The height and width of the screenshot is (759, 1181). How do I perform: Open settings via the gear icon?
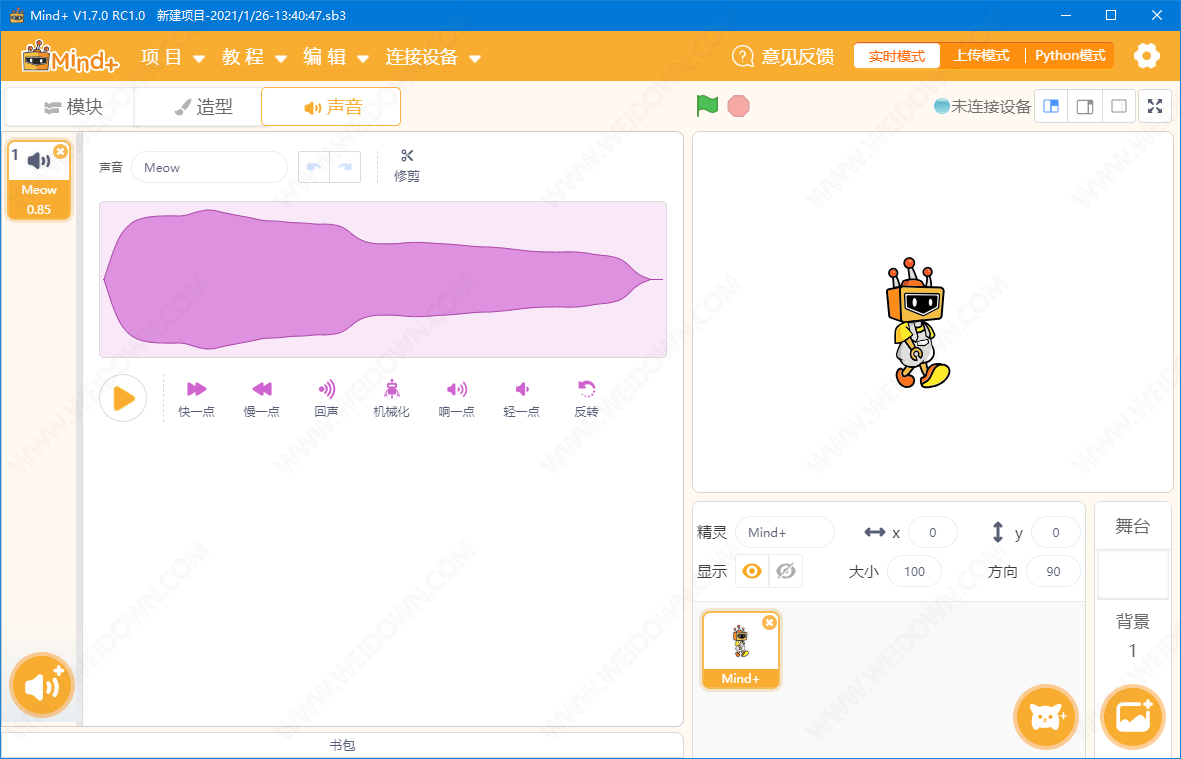click(1146, 56)
